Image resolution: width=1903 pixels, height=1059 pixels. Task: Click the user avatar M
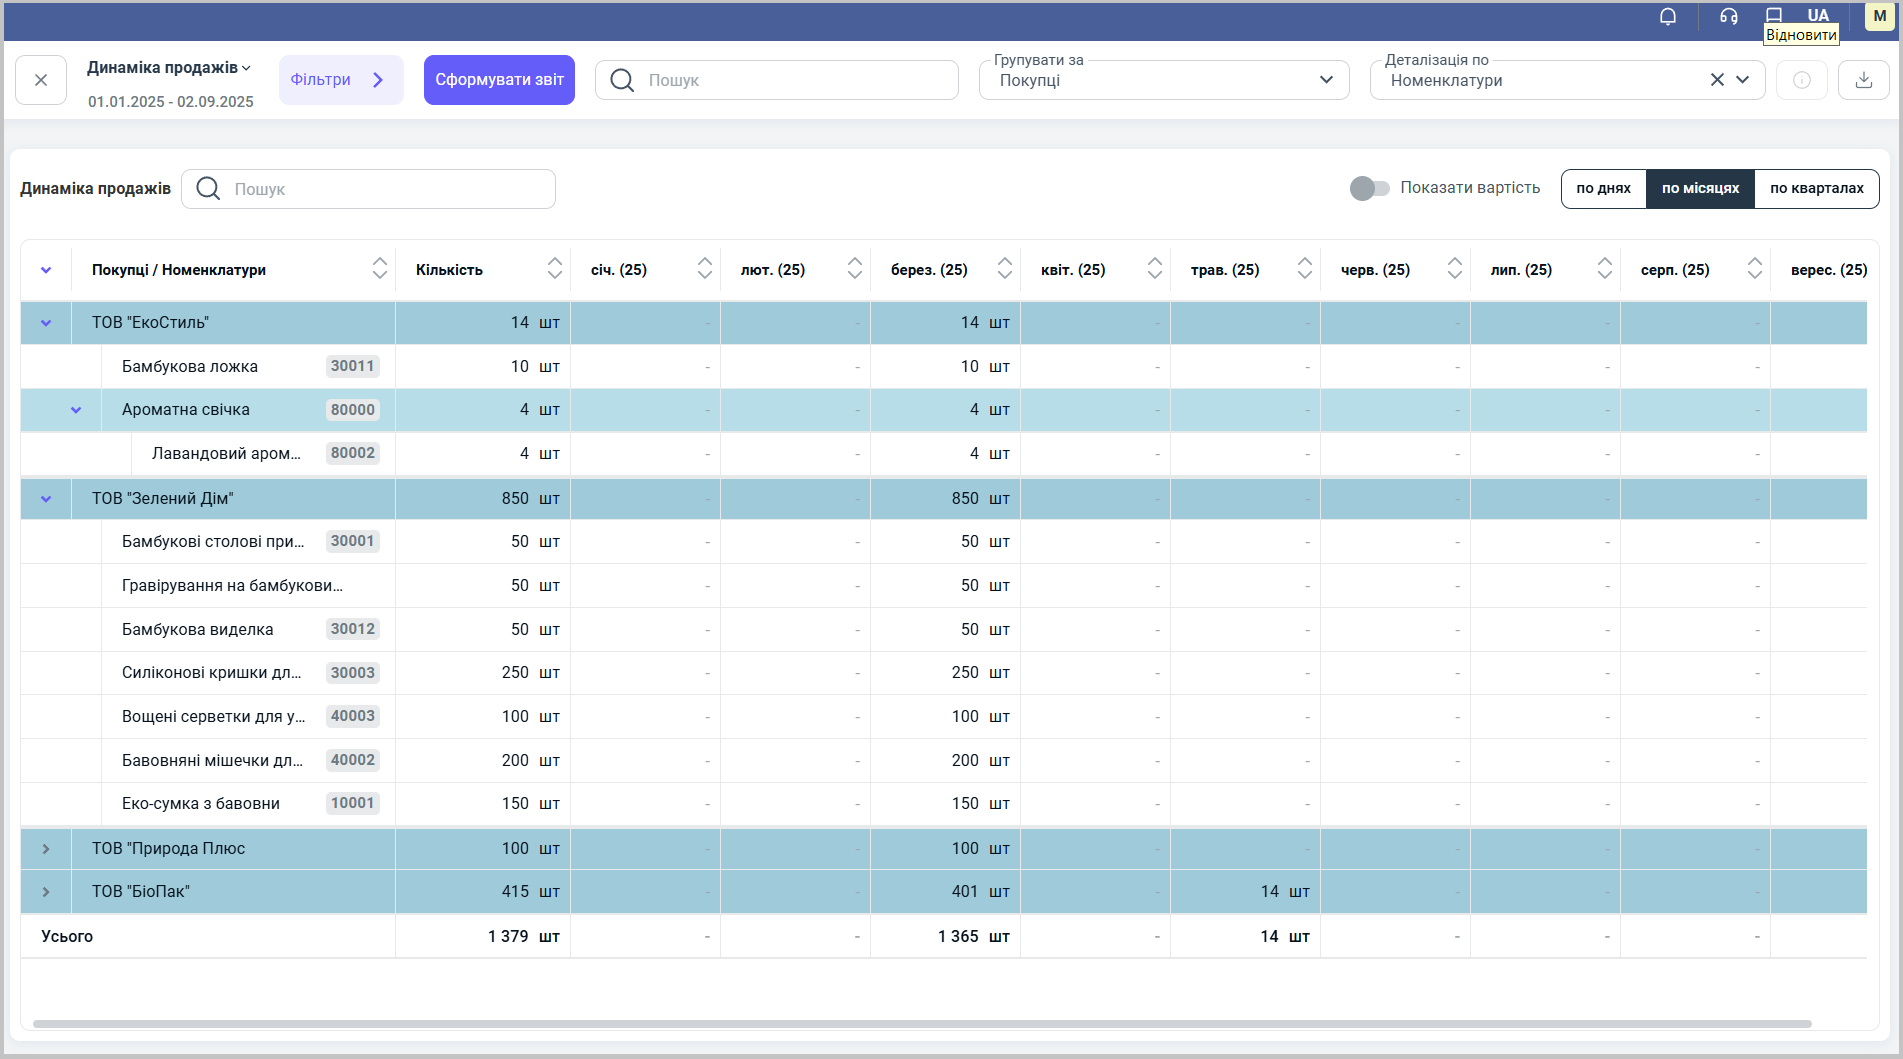click(1879, 16)
